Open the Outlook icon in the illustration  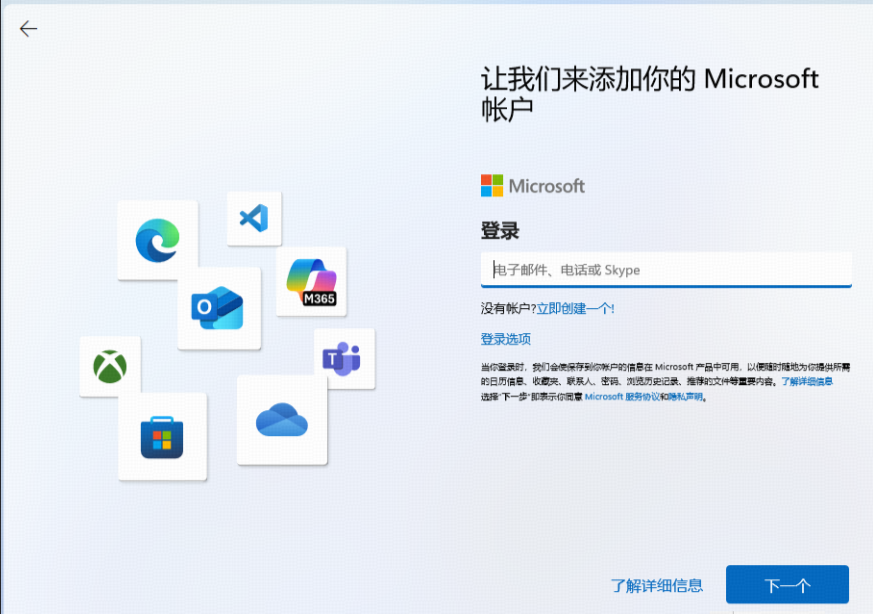[219, 308]
